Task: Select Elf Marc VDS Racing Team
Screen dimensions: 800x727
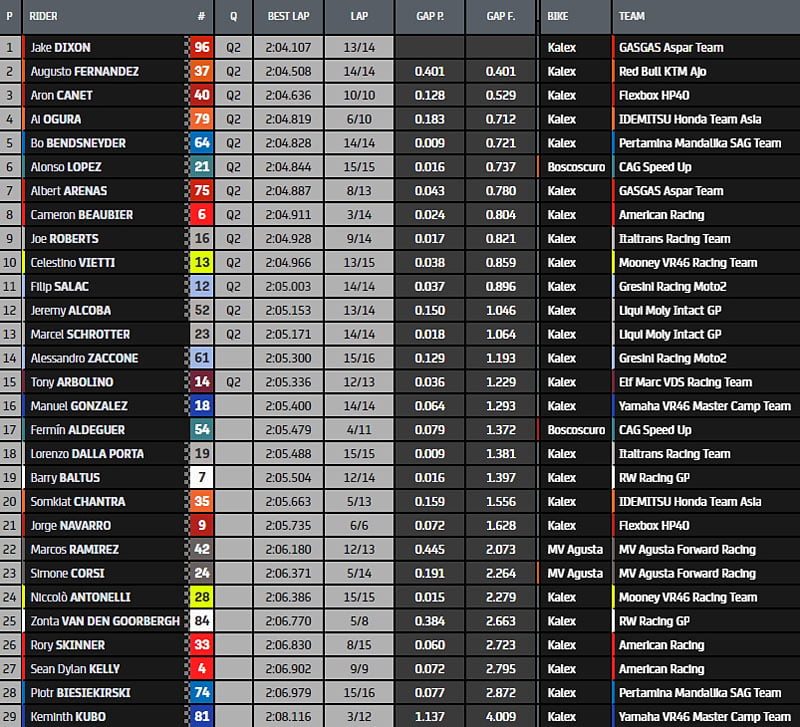Action: pos(685,382)
